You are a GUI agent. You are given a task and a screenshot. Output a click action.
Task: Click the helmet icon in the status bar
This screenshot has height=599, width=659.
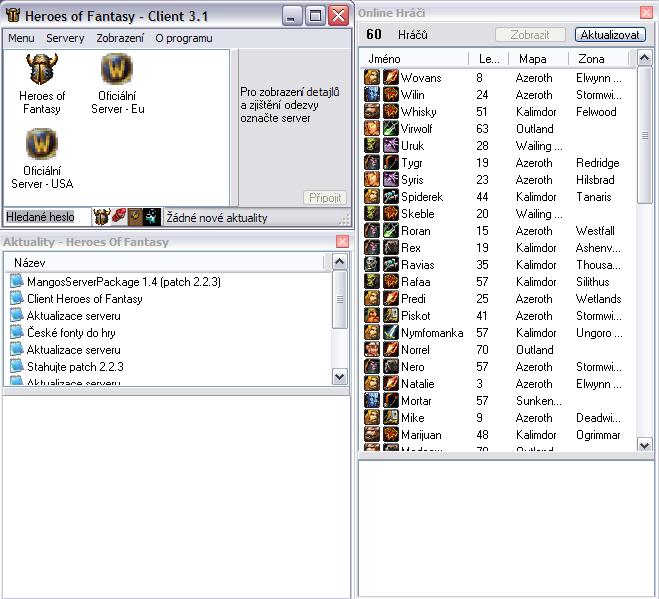point(101,217)
